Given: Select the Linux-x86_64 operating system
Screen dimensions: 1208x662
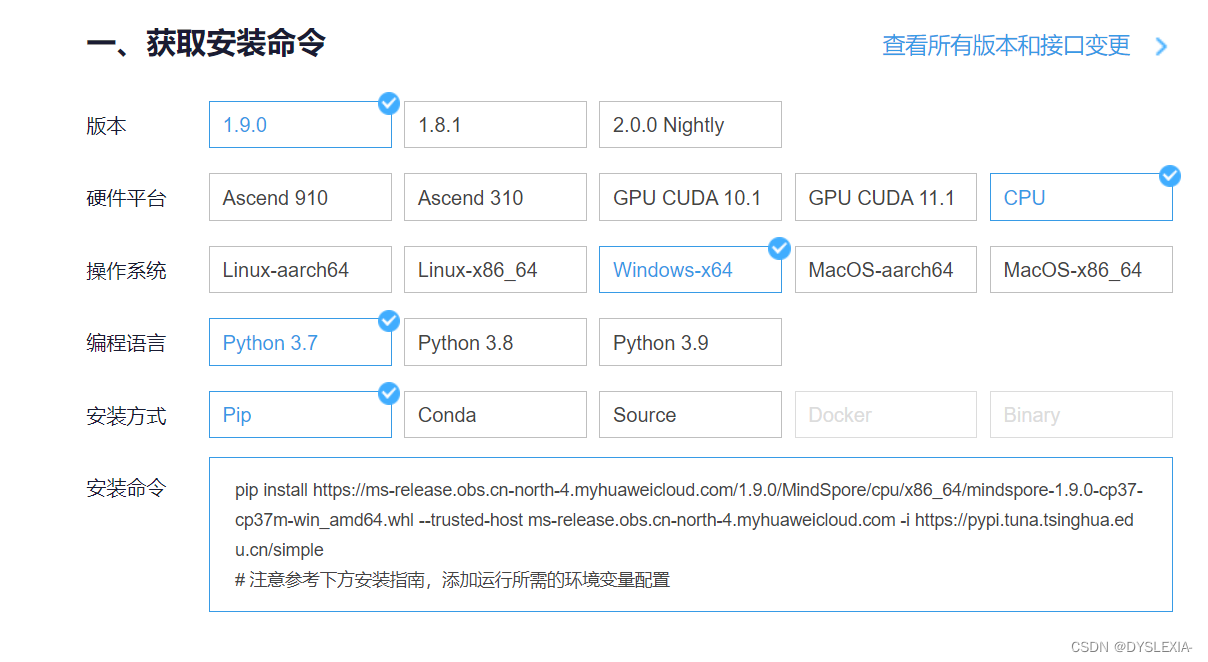Looking at the screenshot, I should click(x=494, y=269).
